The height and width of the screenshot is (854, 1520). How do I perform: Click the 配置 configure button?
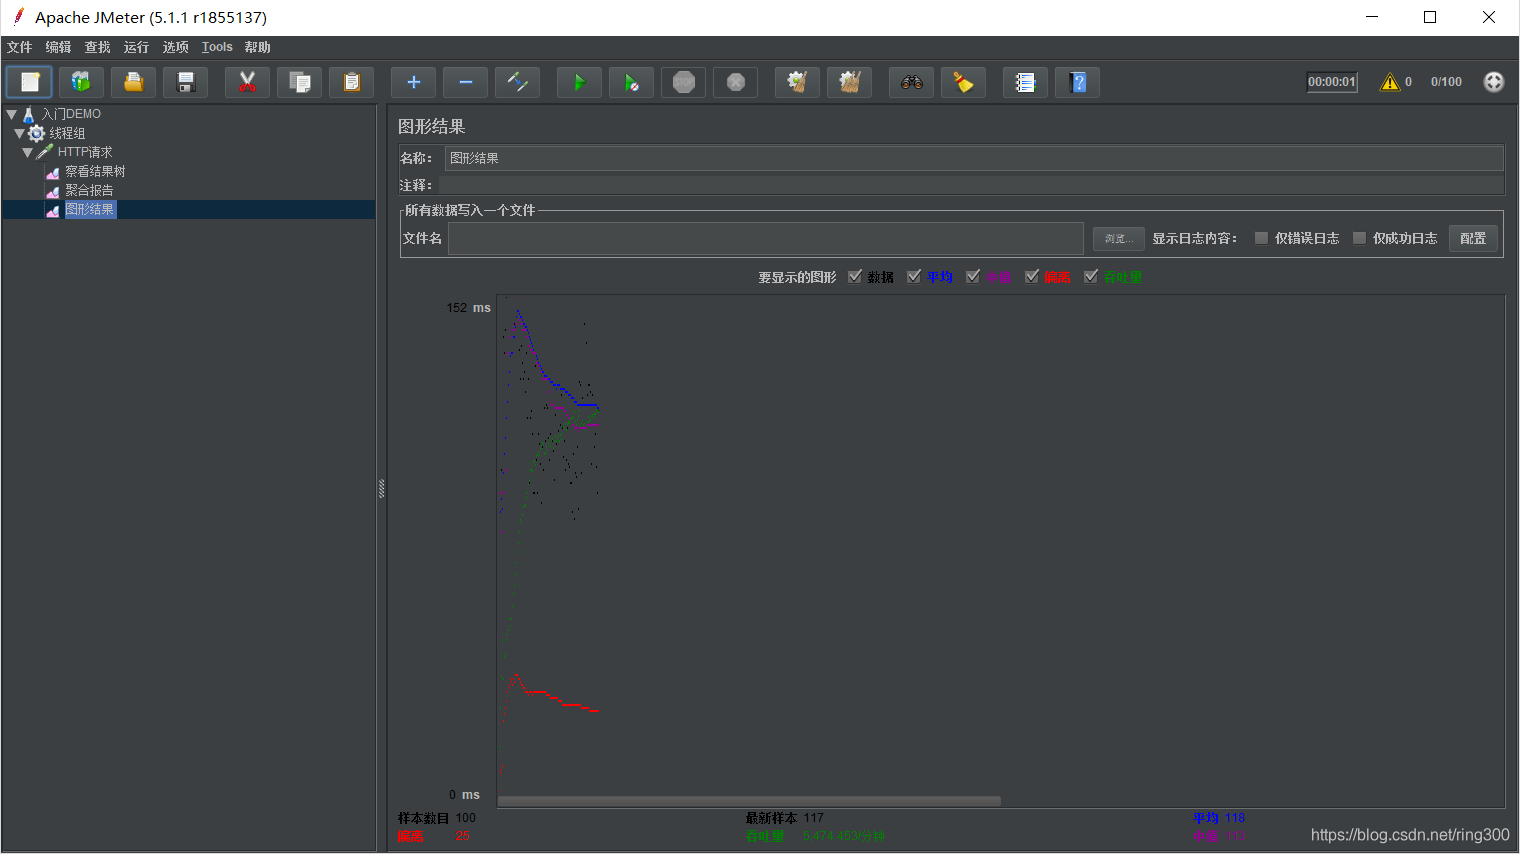(x=1473, y=238)
